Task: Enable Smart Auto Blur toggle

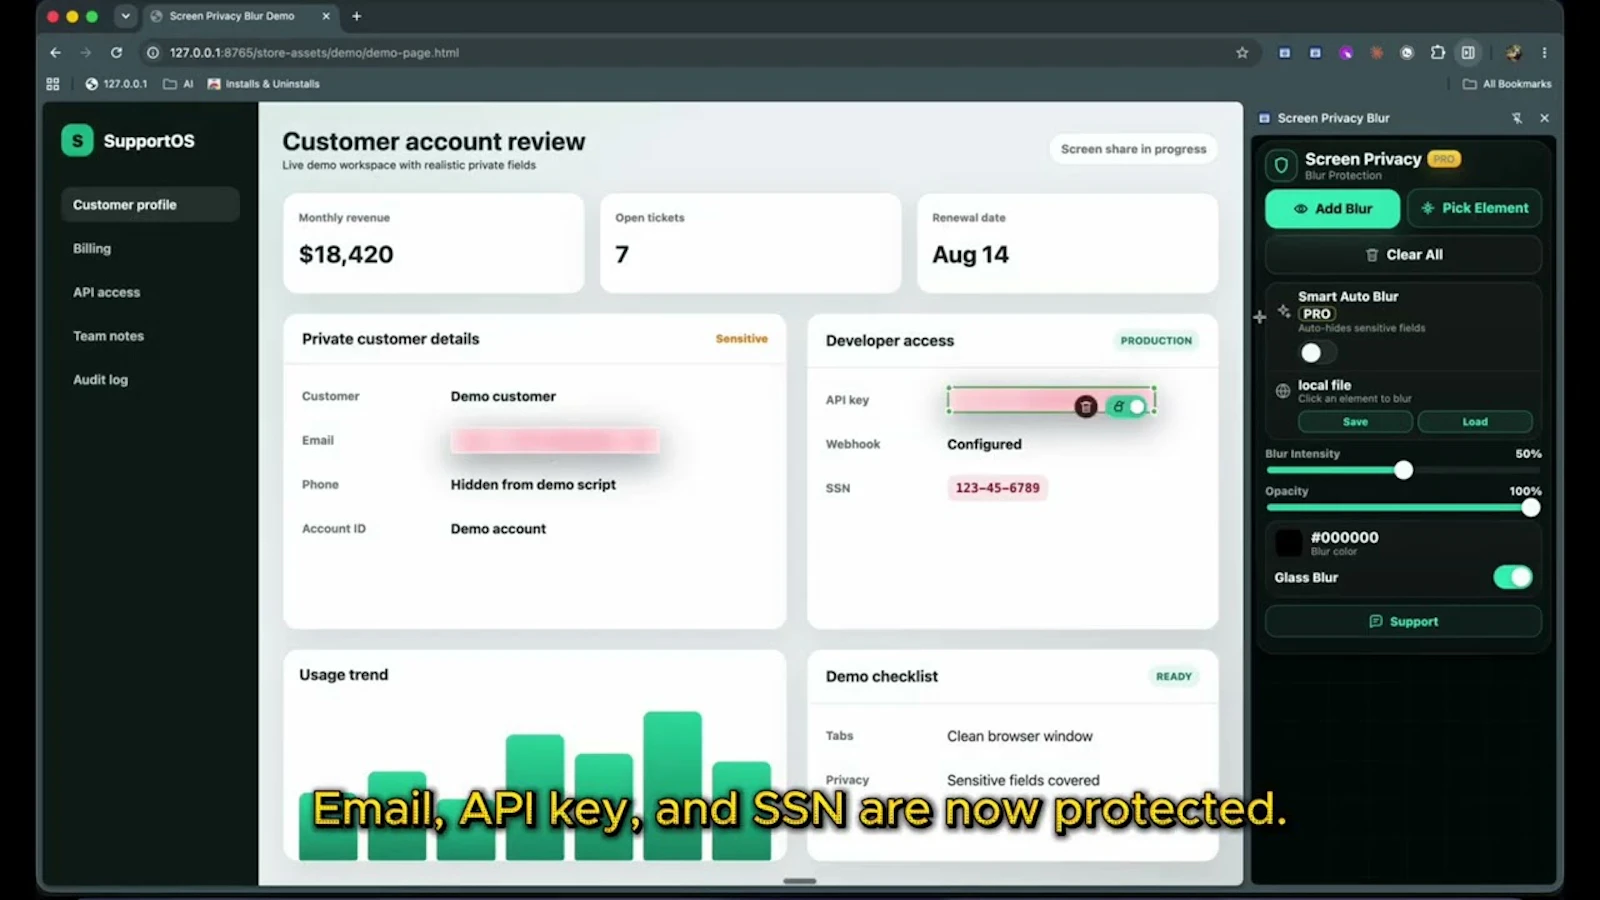Action: click(x=1317, y=353)
